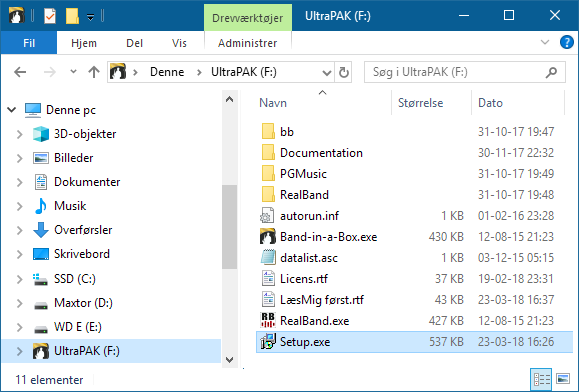Image resolution: width=579 pixels, height=392 pixels.
Task: Open the recent locations dropdown arrow
Action: click(73, 72)
